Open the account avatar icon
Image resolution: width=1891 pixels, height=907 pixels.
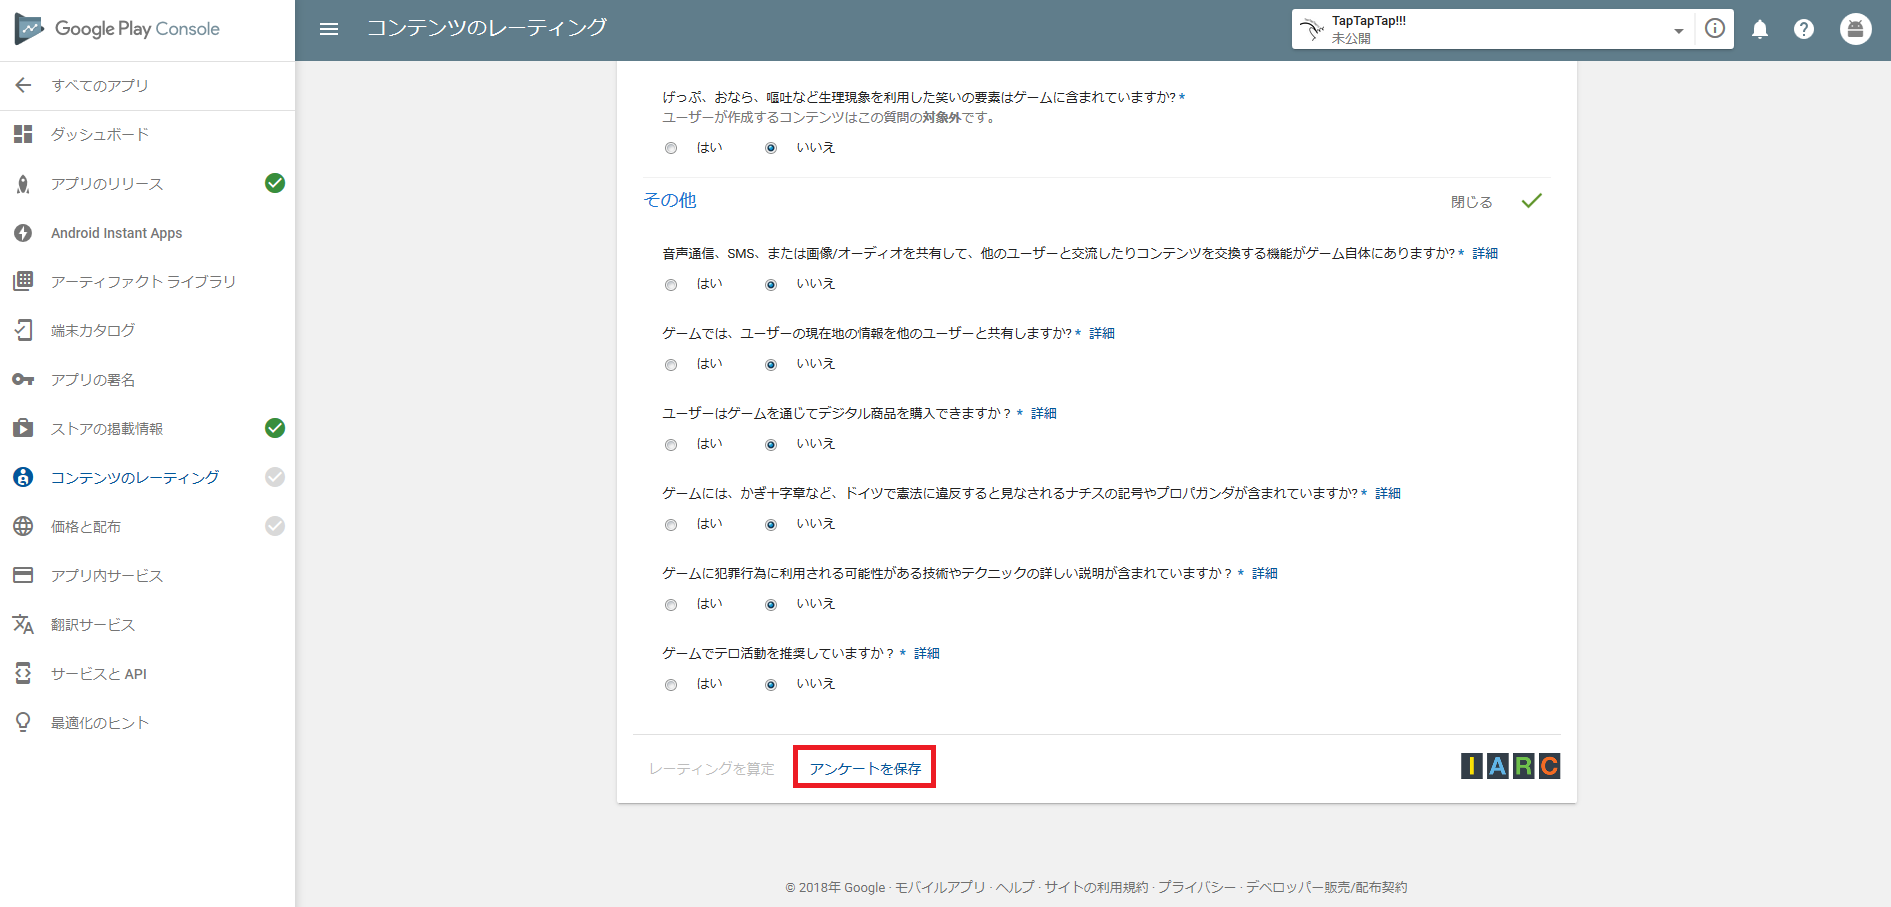(1856, 29)
